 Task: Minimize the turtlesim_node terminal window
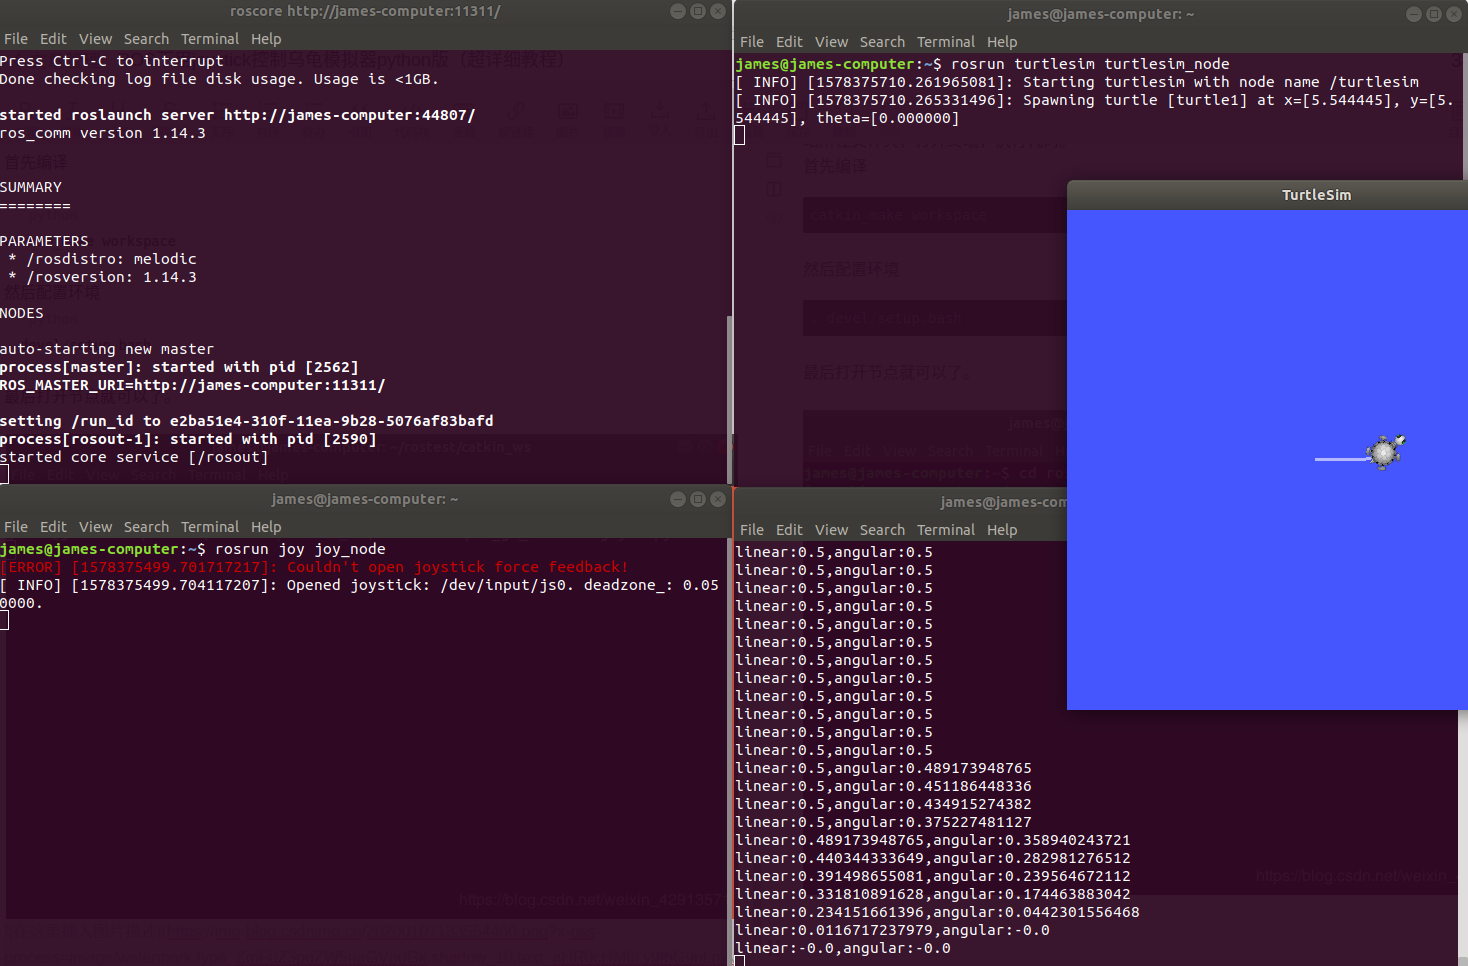tap(1414, 14)
